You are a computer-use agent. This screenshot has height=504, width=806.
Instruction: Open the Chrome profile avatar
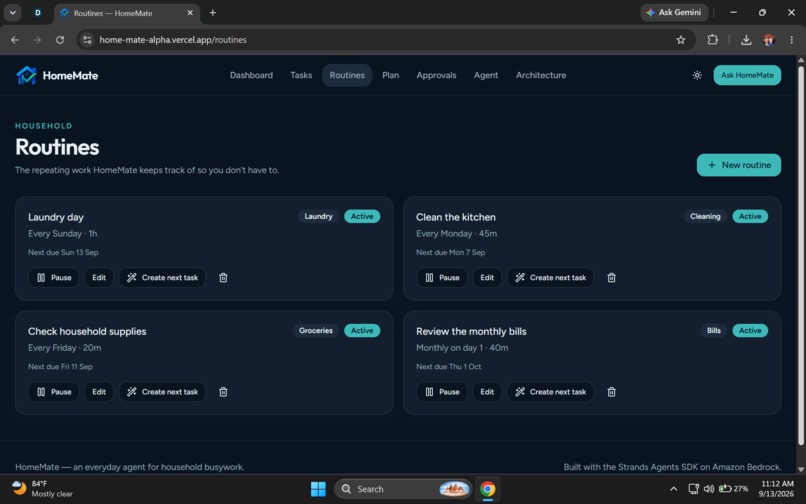tap(769, 40)
